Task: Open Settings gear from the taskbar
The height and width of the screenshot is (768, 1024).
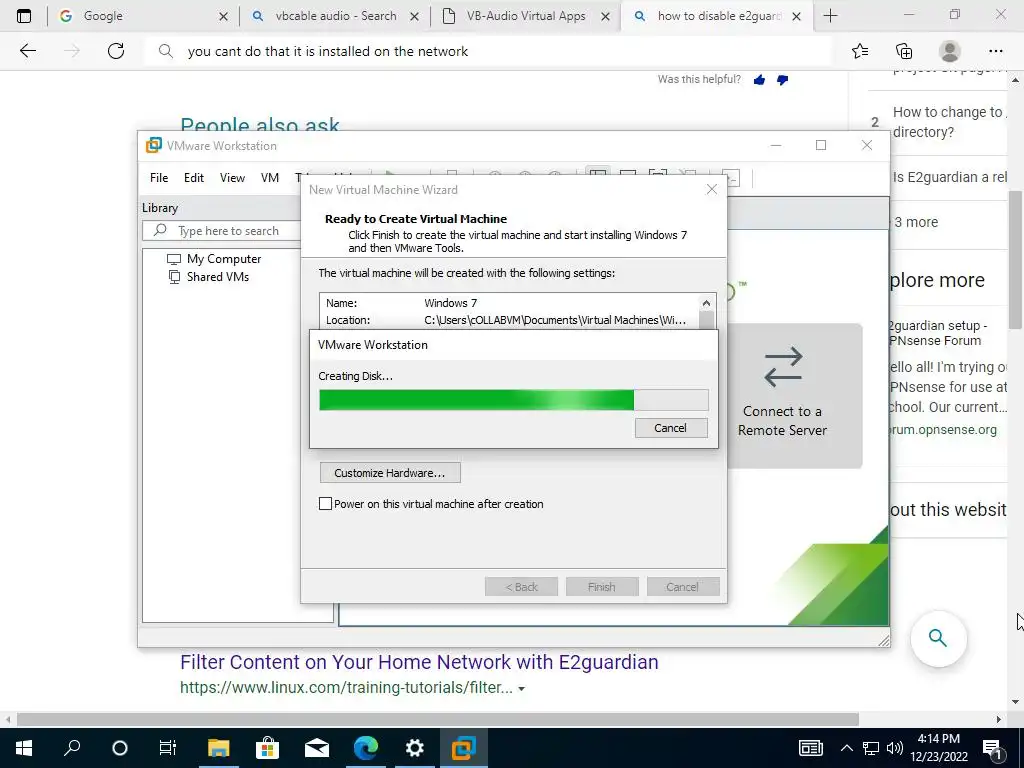Action: click(x=414, y=748)
